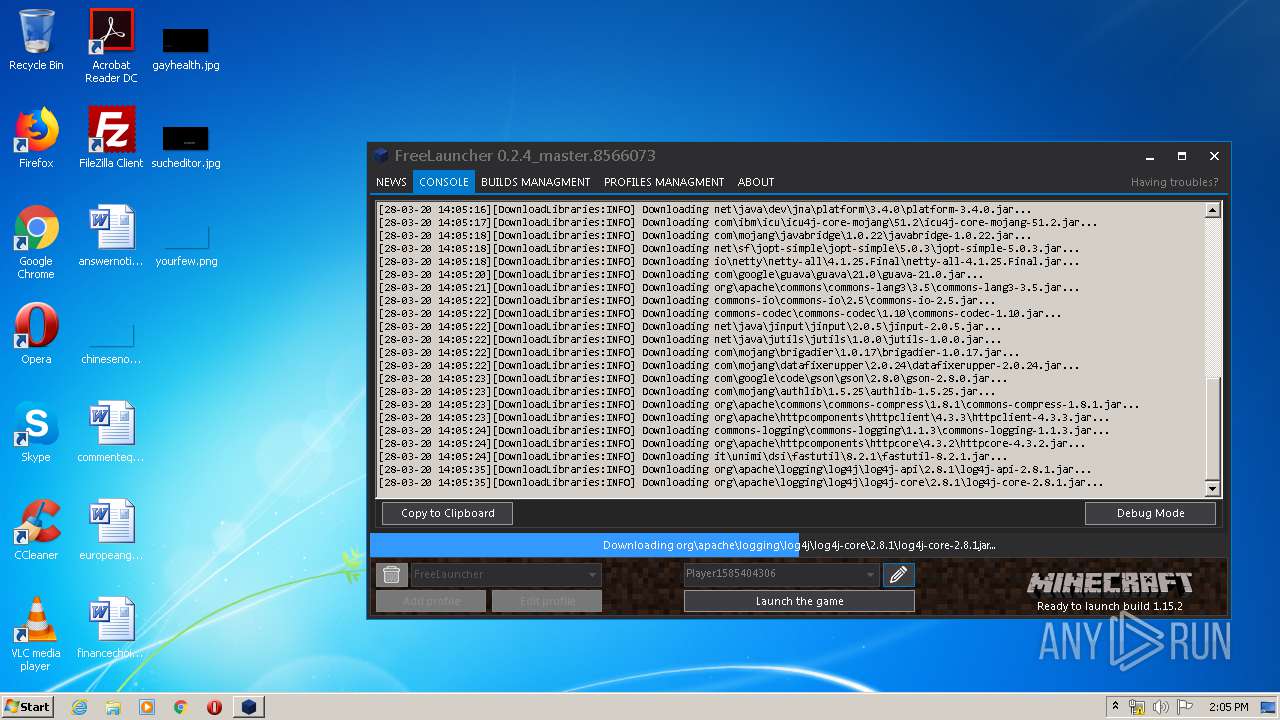Click FreeLauncher cube icon in taskbar

coord(249,707)
